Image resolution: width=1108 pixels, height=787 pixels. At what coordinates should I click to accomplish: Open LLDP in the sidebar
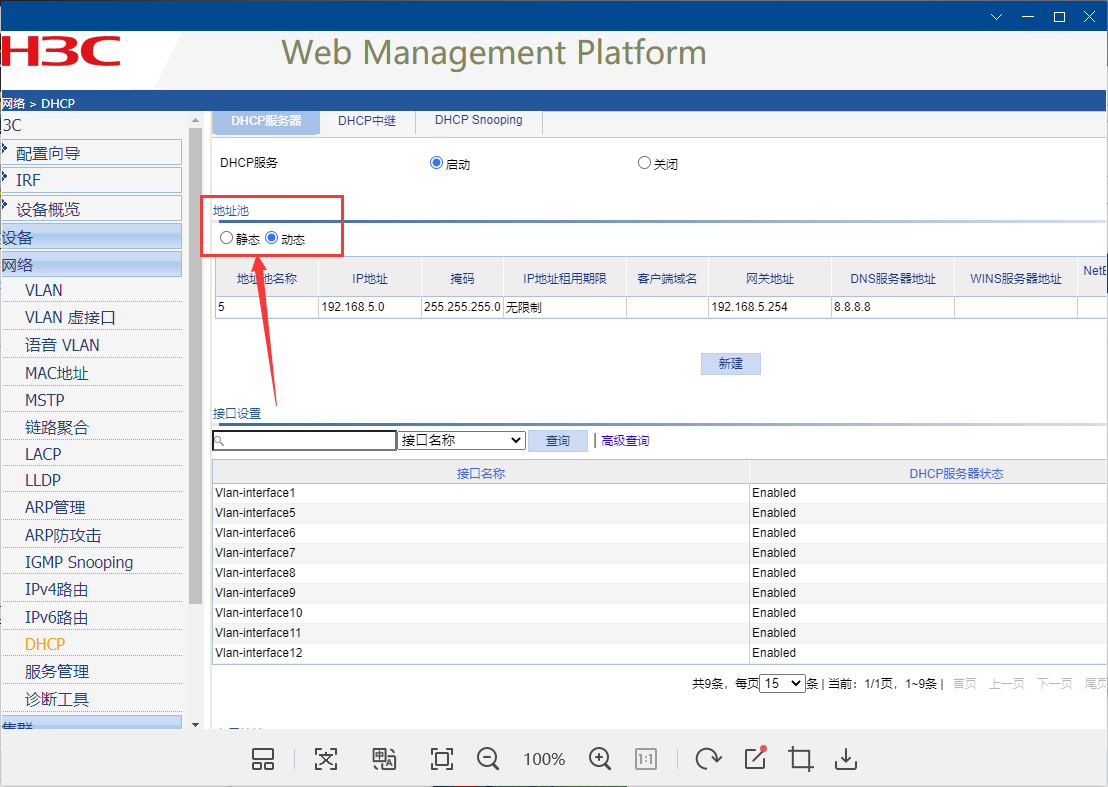pyautogui.click(x=43, y=480)
